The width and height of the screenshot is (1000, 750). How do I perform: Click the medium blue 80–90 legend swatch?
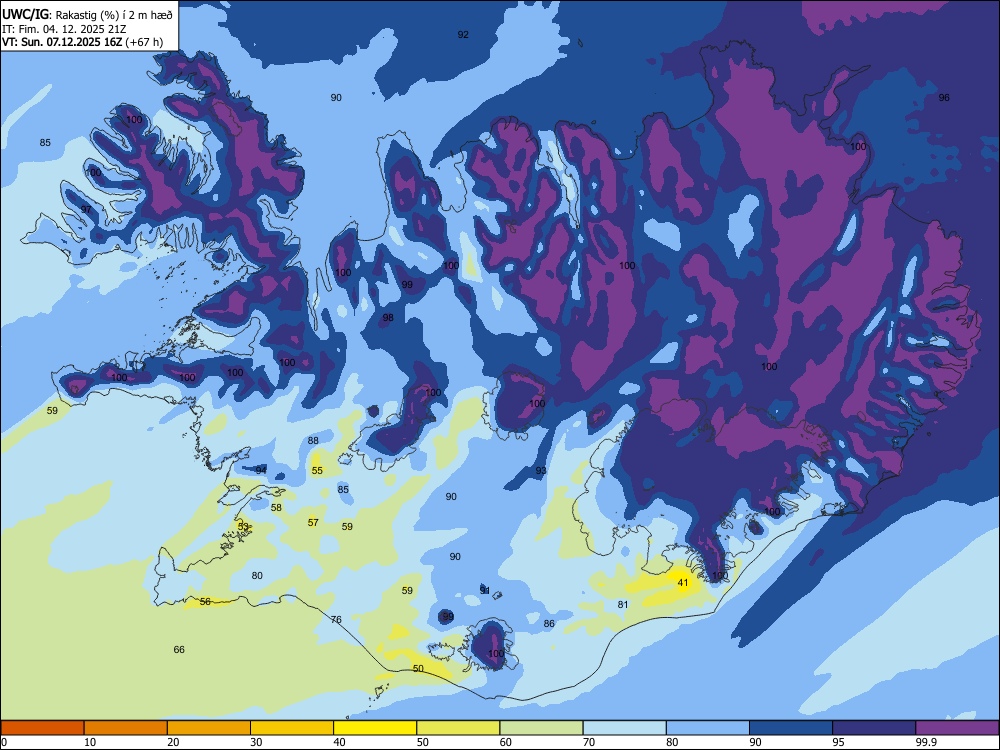click(x=708, y=728)
